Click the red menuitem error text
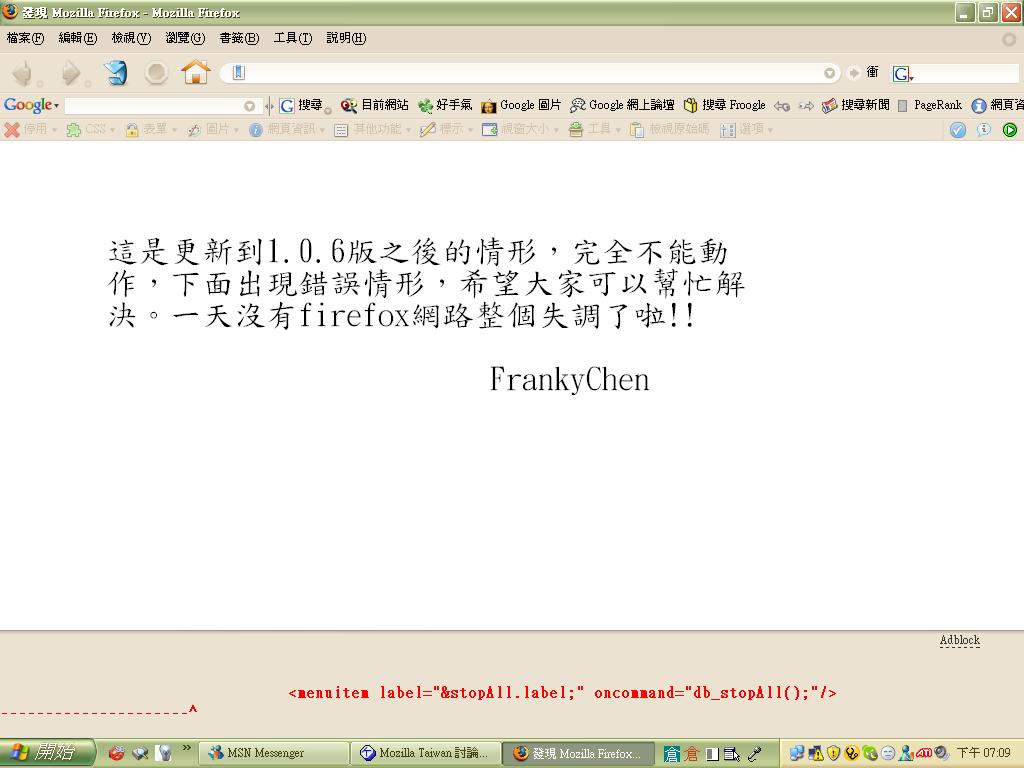1024x768 pixels. 562,693
